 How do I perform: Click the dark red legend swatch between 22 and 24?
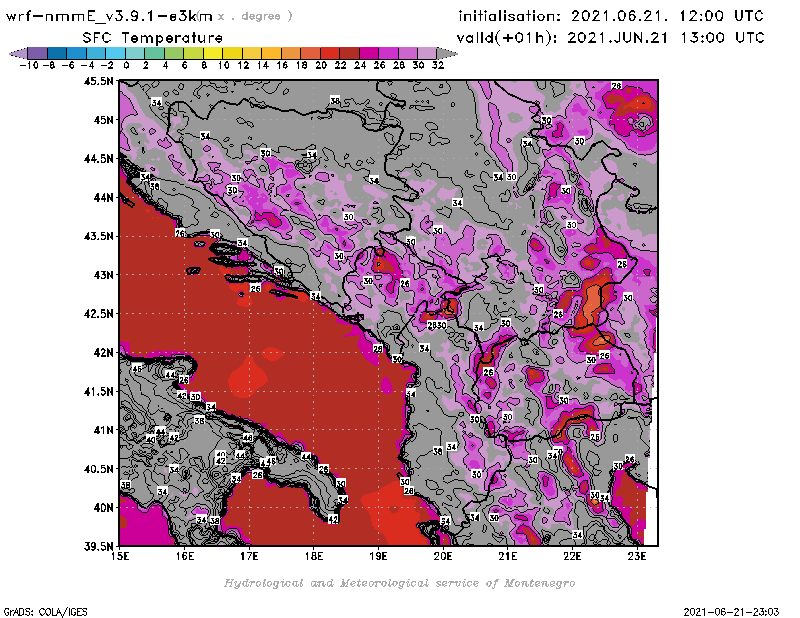(349, 53)
